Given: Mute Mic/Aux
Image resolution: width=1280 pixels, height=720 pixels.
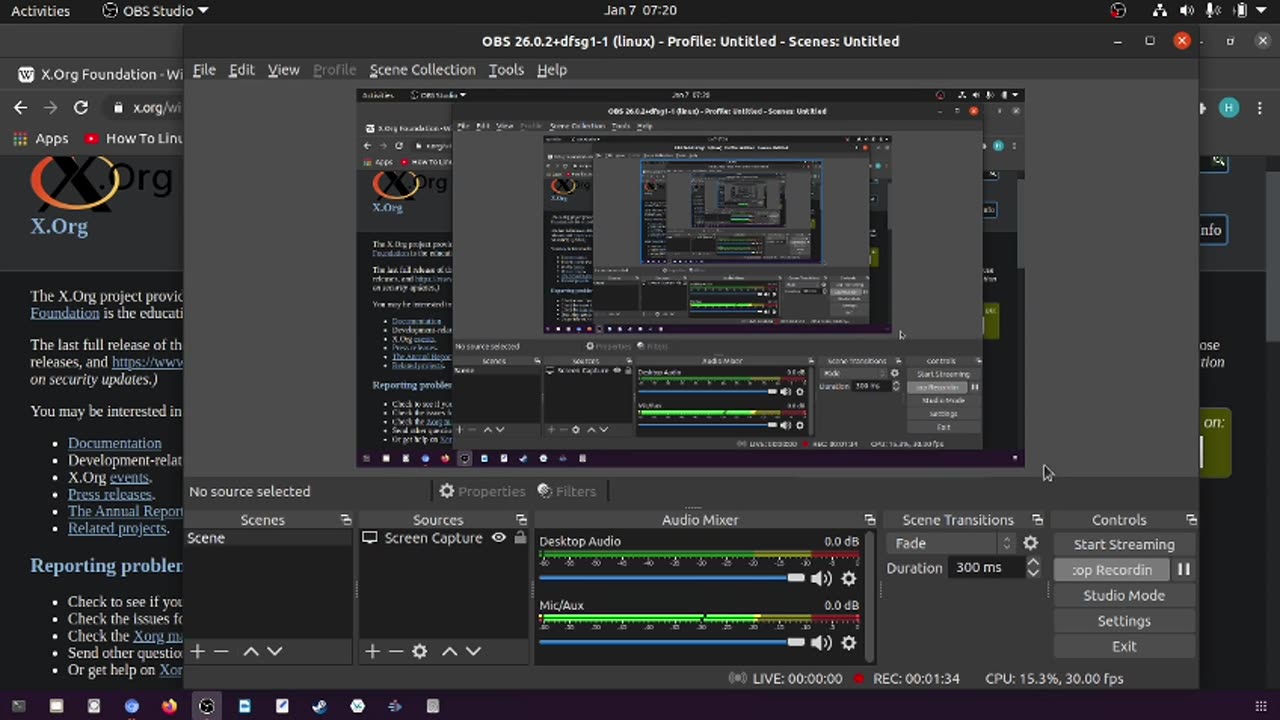Looking at the screenshot, I should pyautogui.click(x=821, y=642).
